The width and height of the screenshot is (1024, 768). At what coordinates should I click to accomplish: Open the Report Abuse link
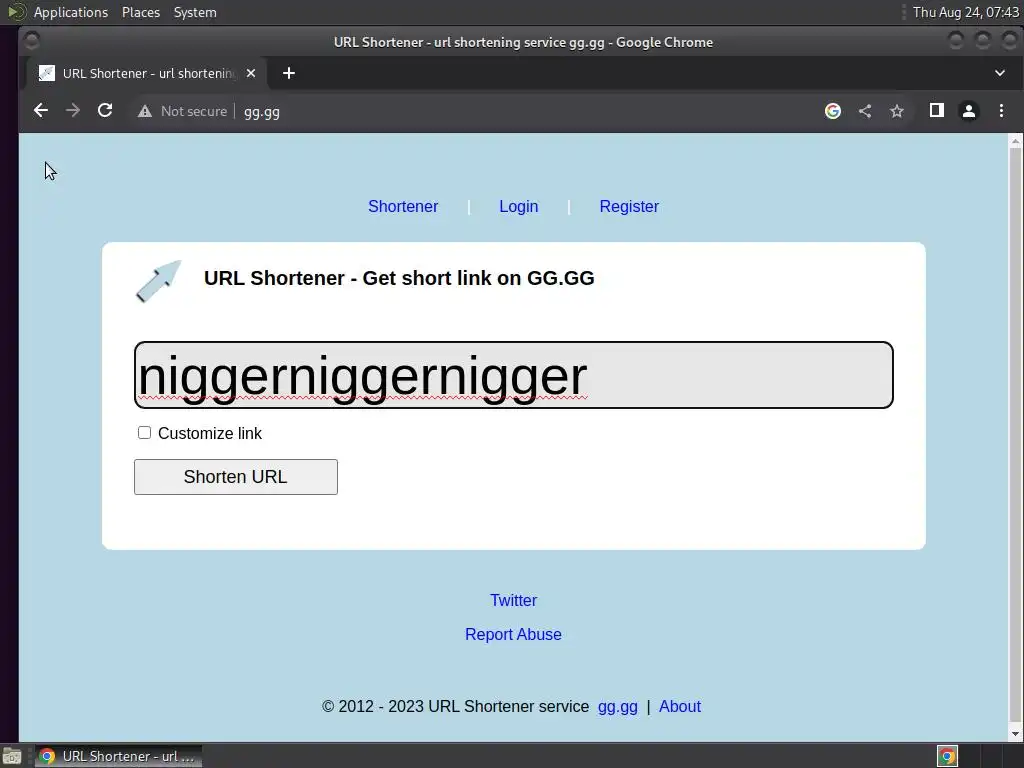[x=513, y=634]
